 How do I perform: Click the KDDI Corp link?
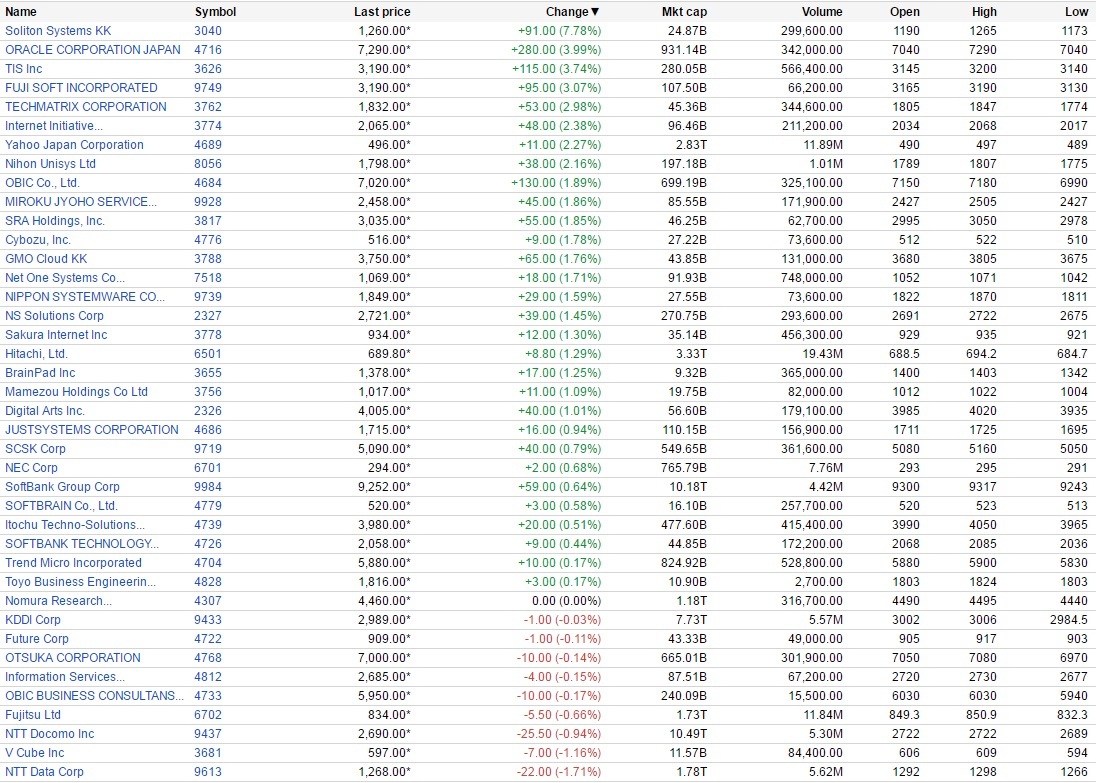coord(33,620)
